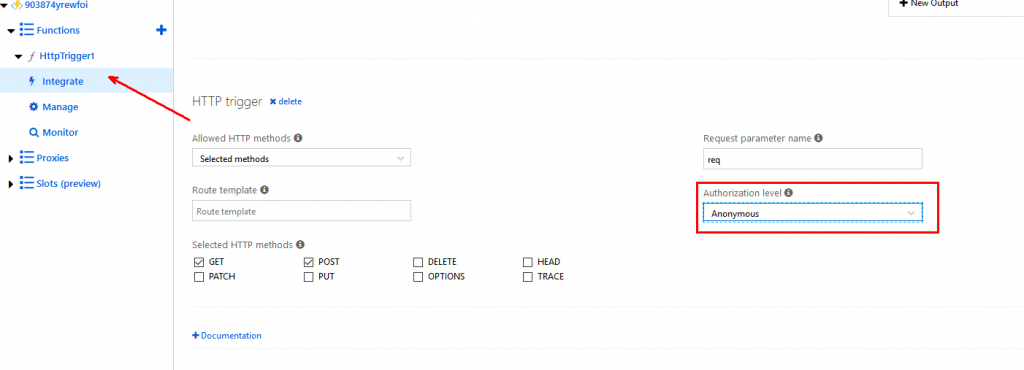The image size is (1024, 370).
Task: Expand the Proxies tree node
Action: 10,159
